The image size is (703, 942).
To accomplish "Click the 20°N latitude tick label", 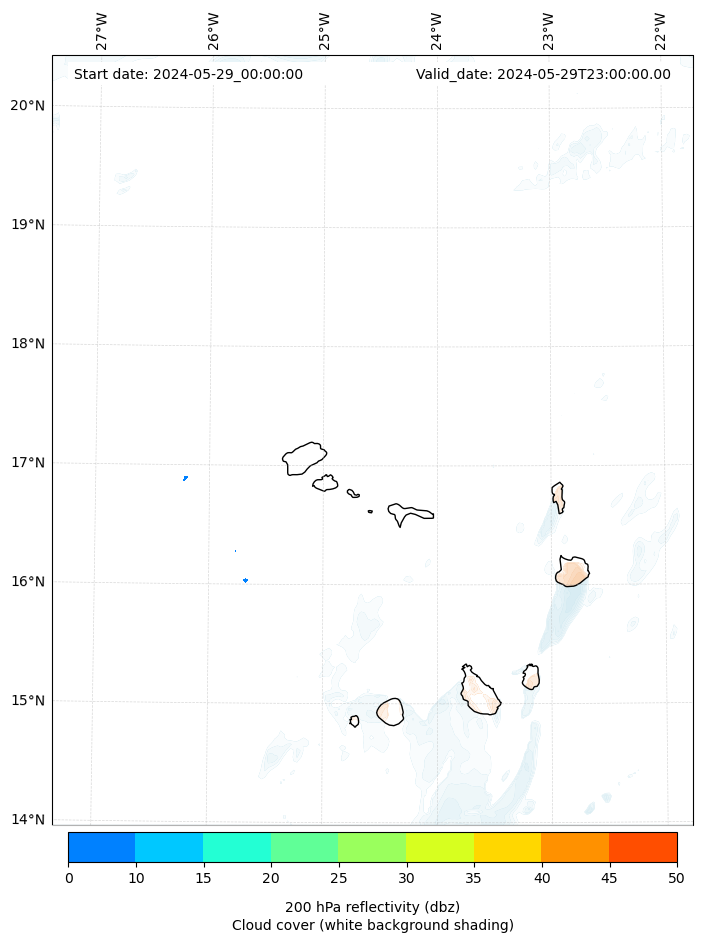I will [x=27, y=106].
